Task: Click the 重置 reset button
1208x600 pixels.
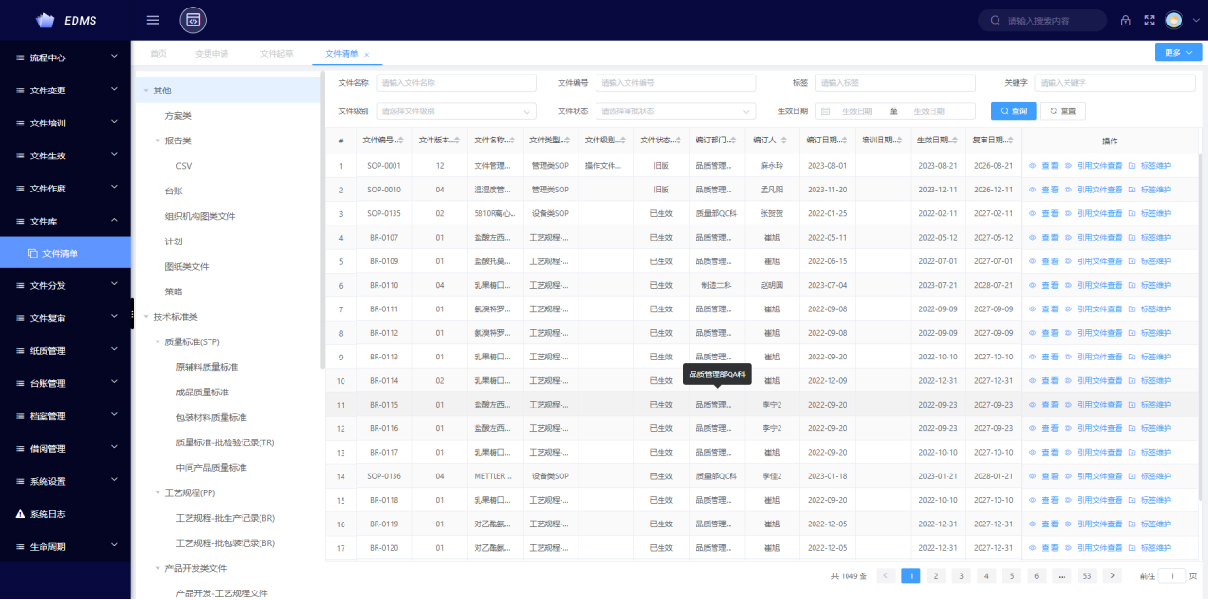Action: point(1062,112)
